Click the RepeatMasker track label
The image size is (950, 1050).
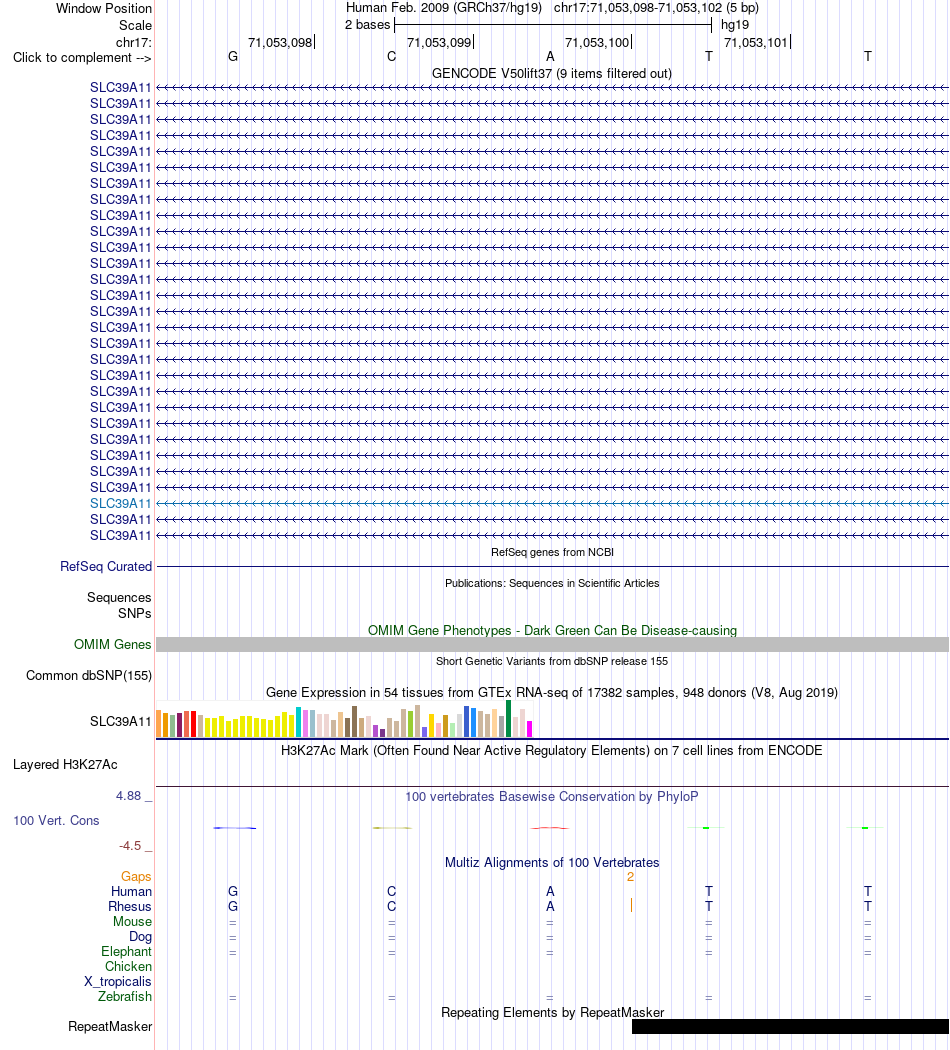point(110,1027)
